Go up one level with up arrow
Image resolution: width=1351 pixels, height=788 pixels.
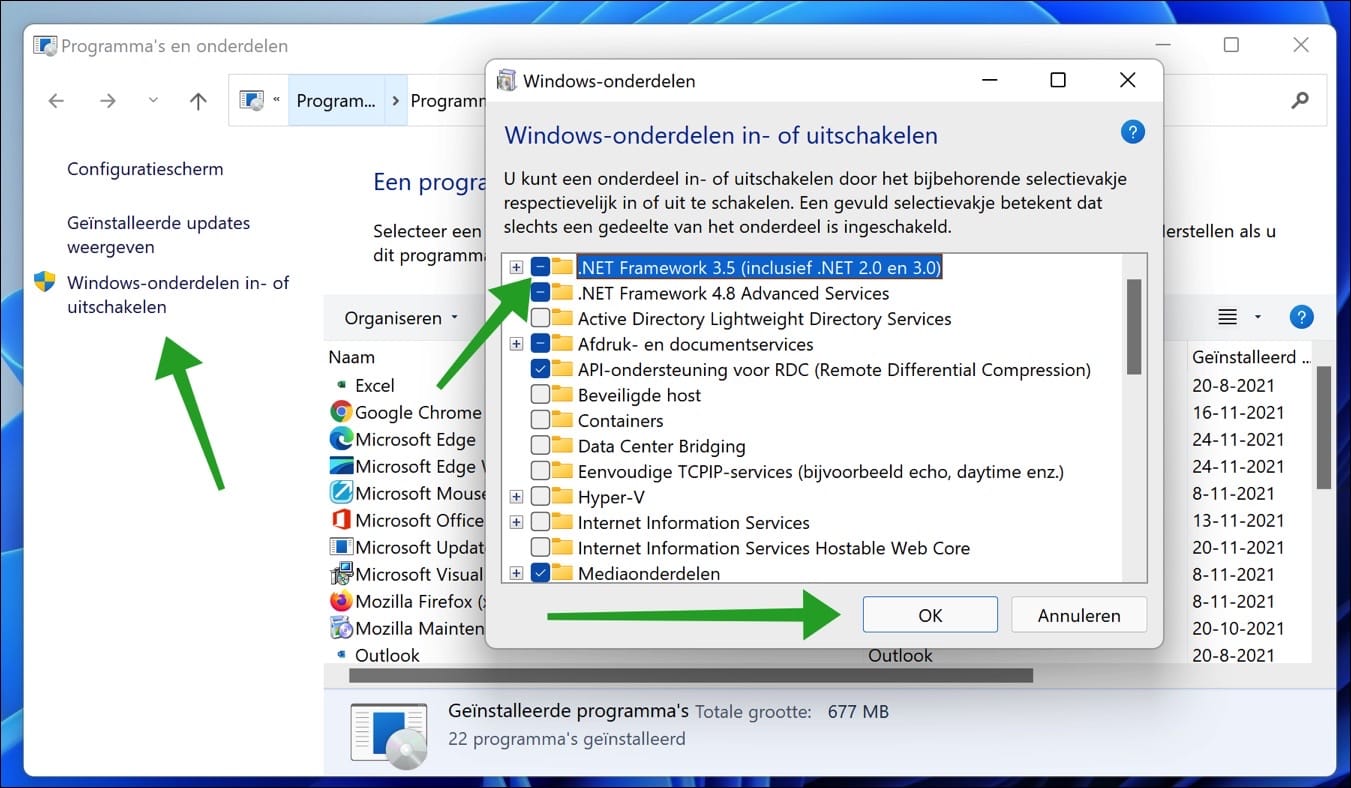198,100
